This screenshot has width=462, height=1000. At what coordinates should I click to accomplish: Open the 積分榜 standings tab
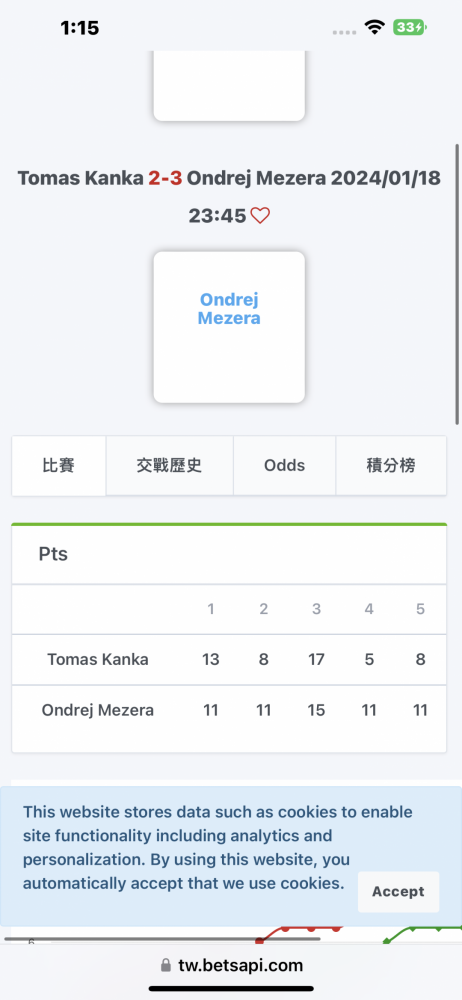(391, 466)
